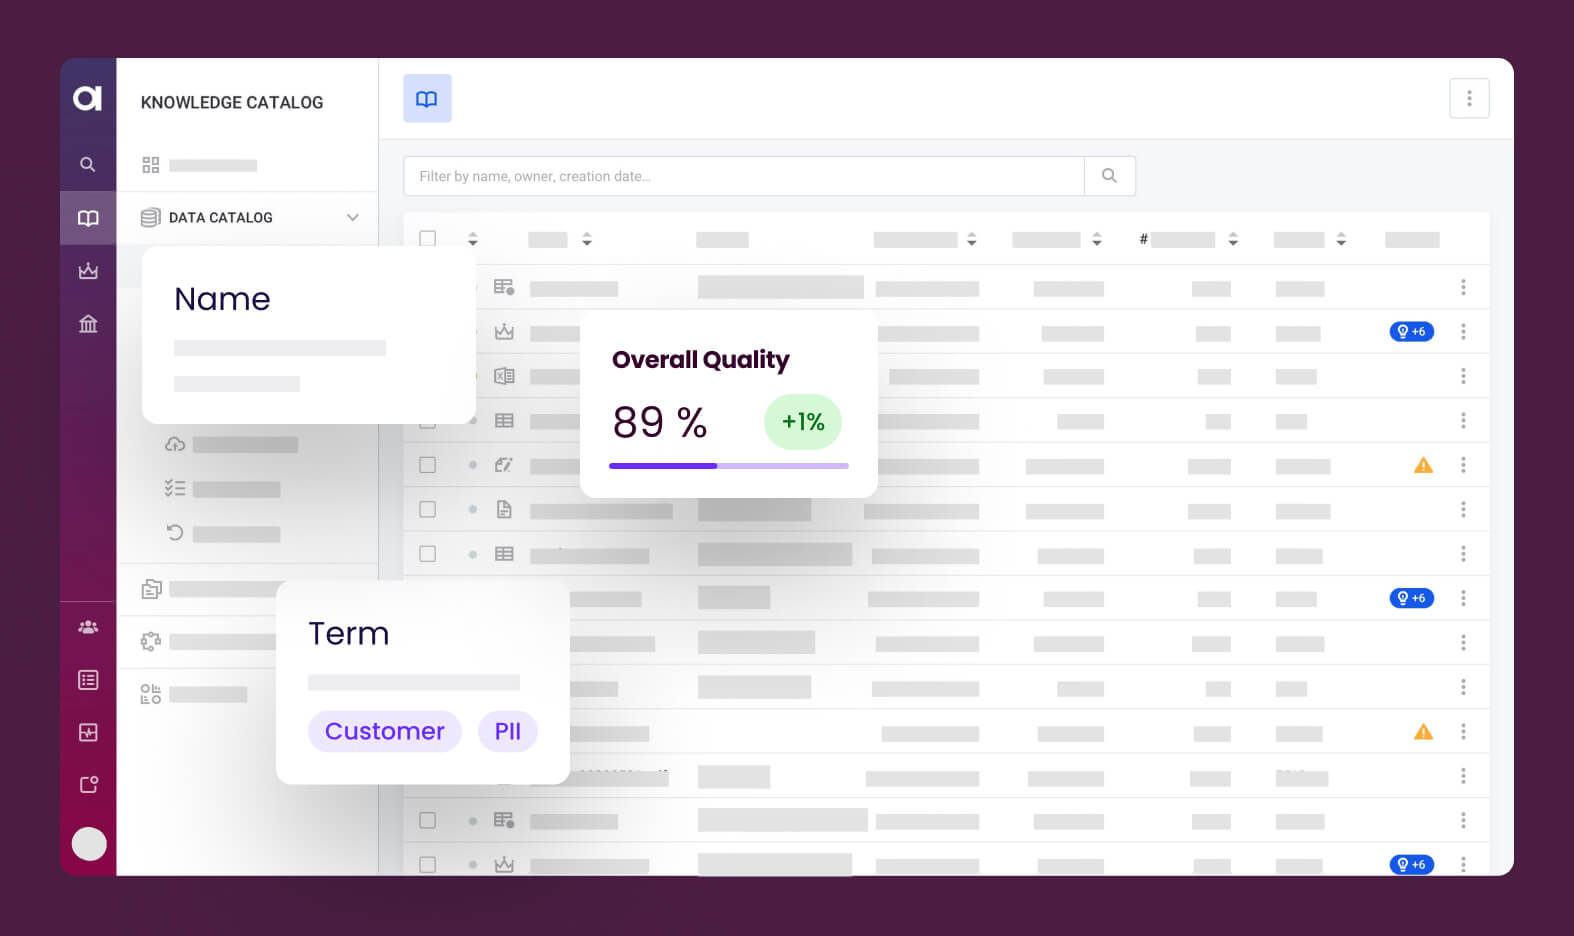Open the first table row's three-dot menu
The height and width of the screenshot is (936, 1574).
(x=1463, y=288)
